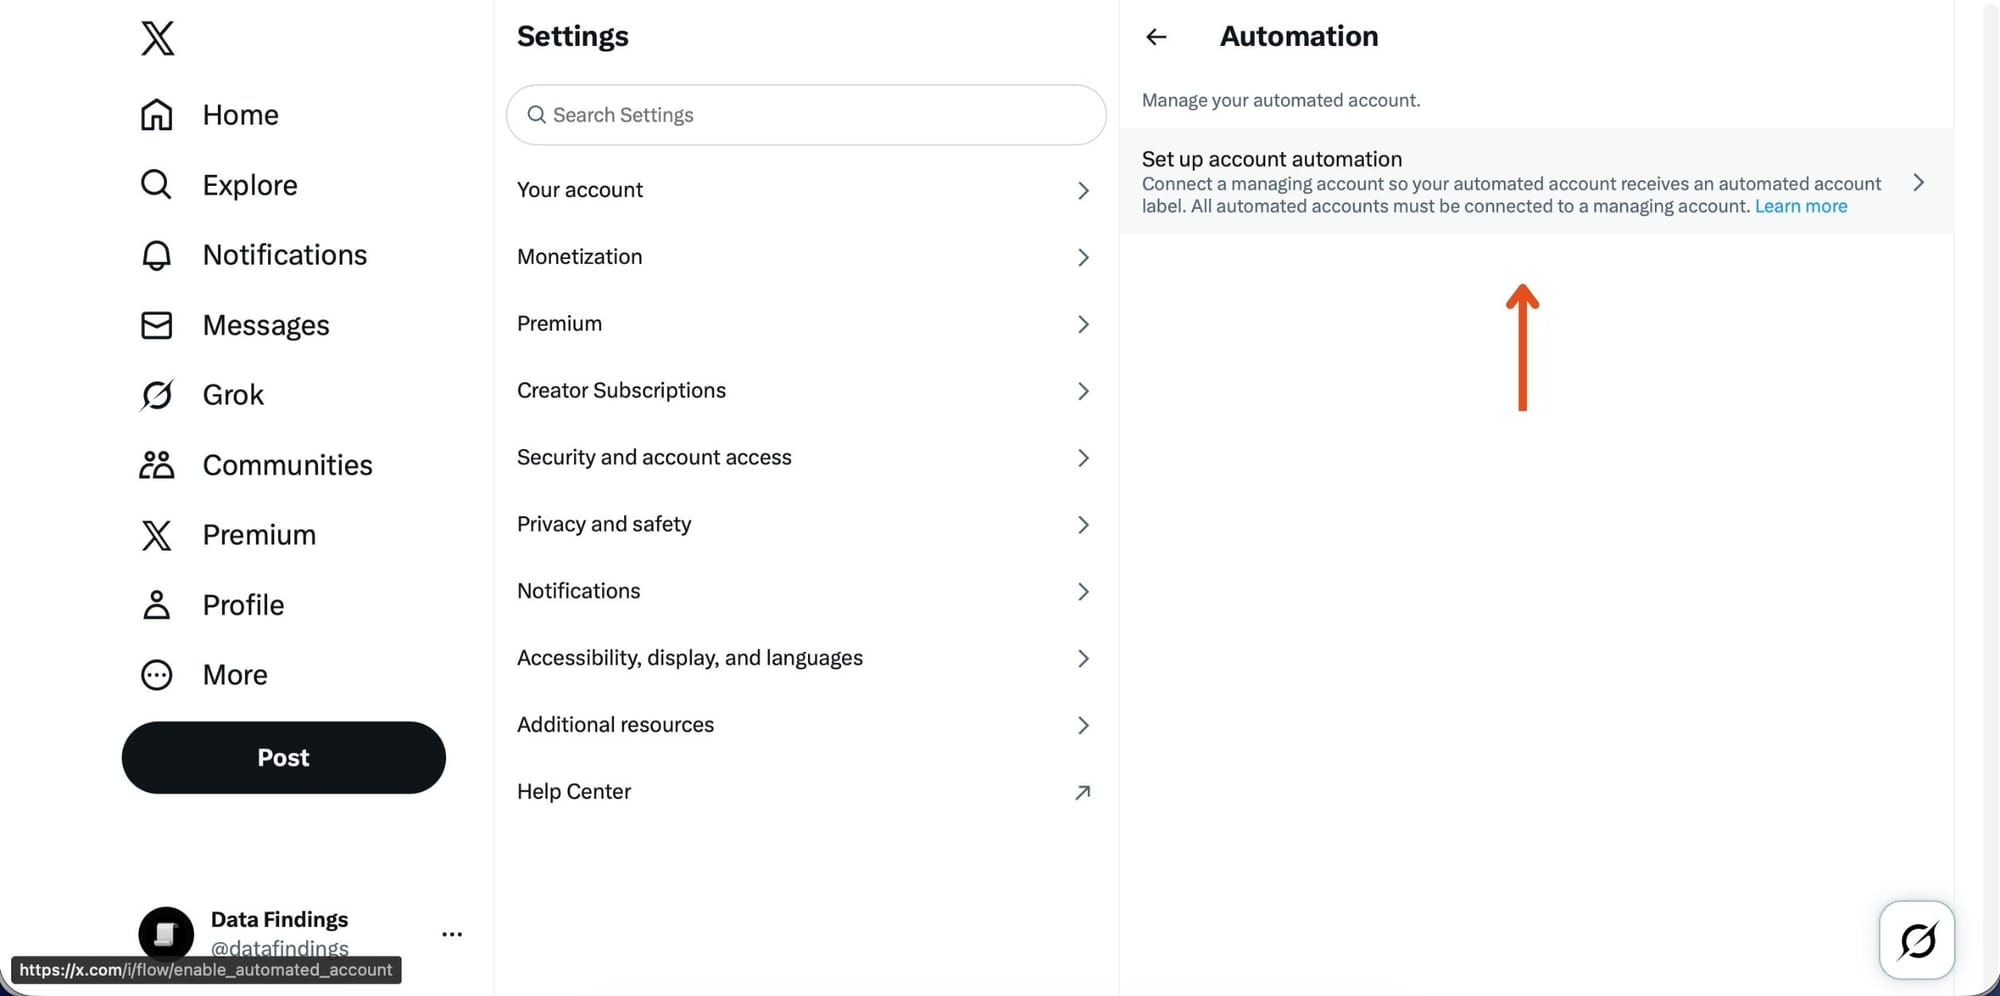
Task: Click the Search Settings field
Action: [x=806, y=115]
